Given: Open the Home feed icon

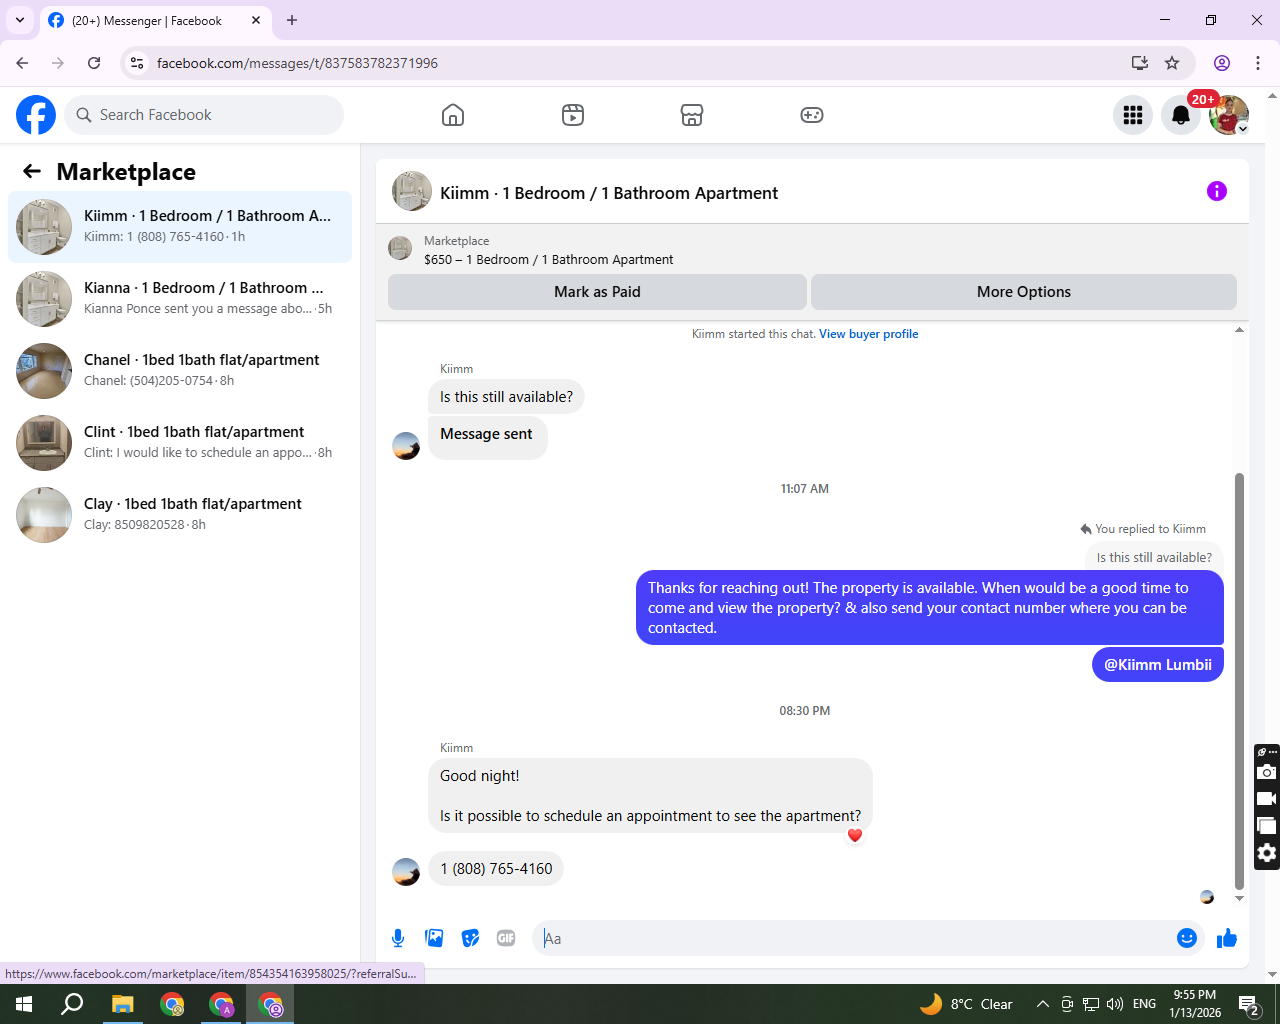Looking at the screenshot, I should (453, 115).
